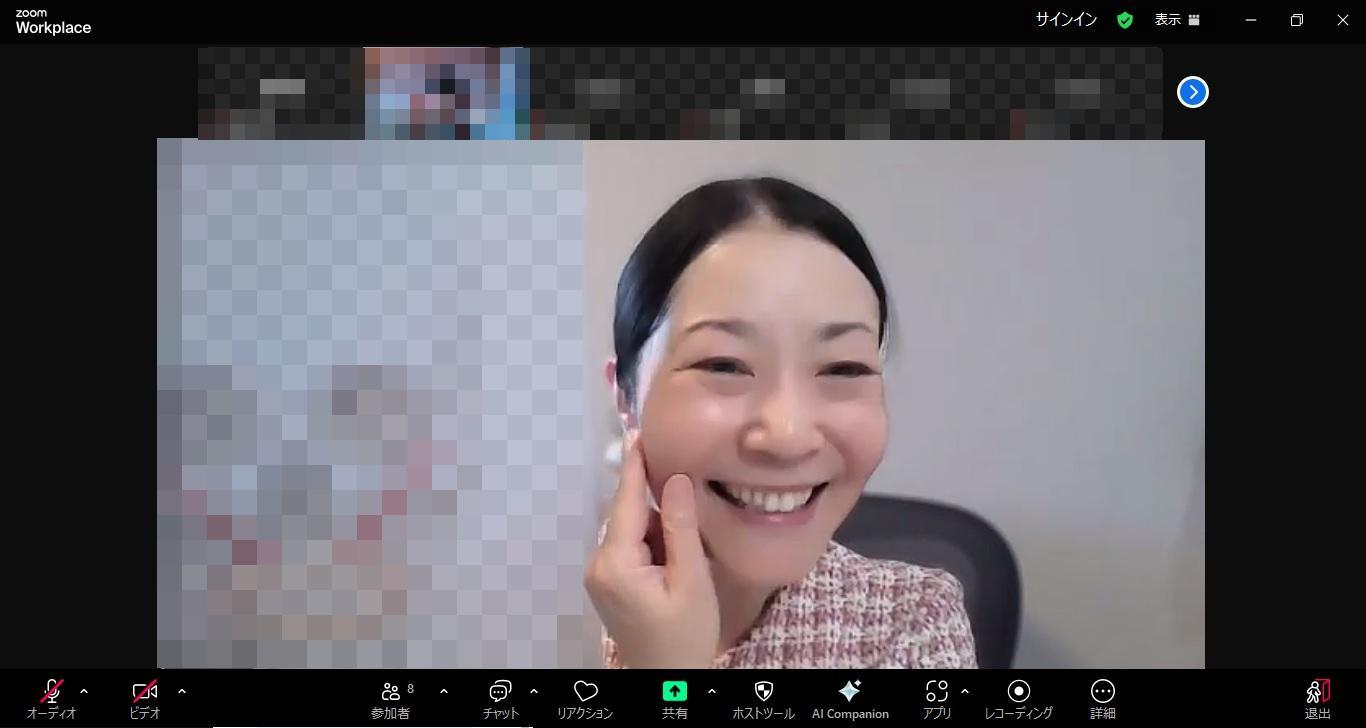Select the active speaker video thumbnail
The width and height of the screenshot is (1366, 728).
(445, 91)
